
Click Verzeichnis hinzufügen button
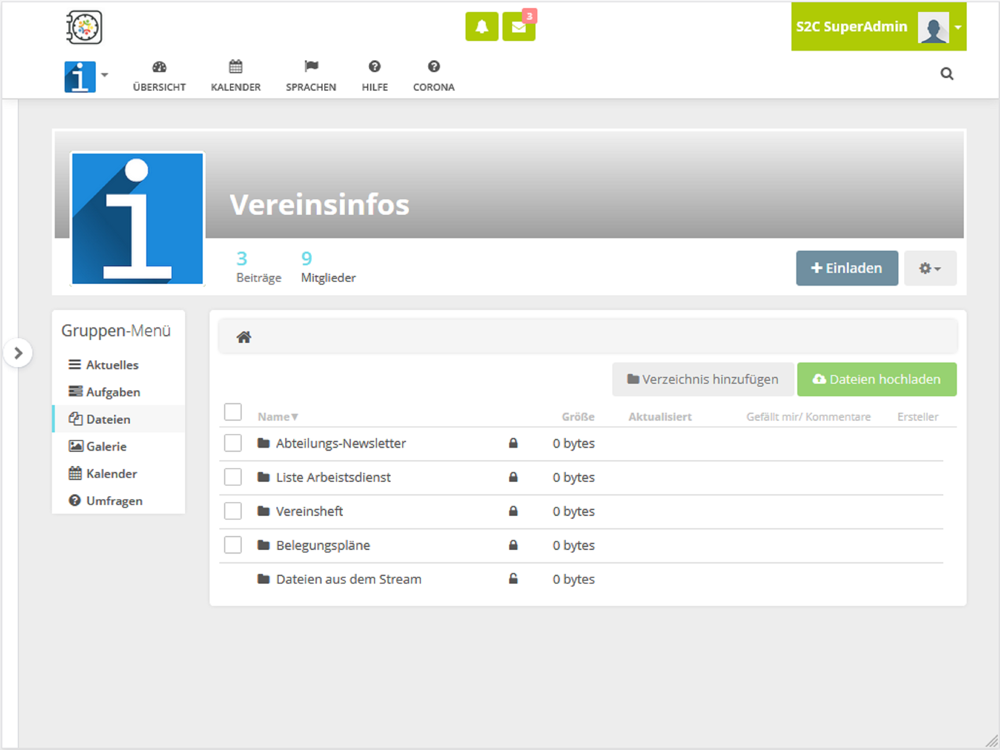click(x=703, y=379)
